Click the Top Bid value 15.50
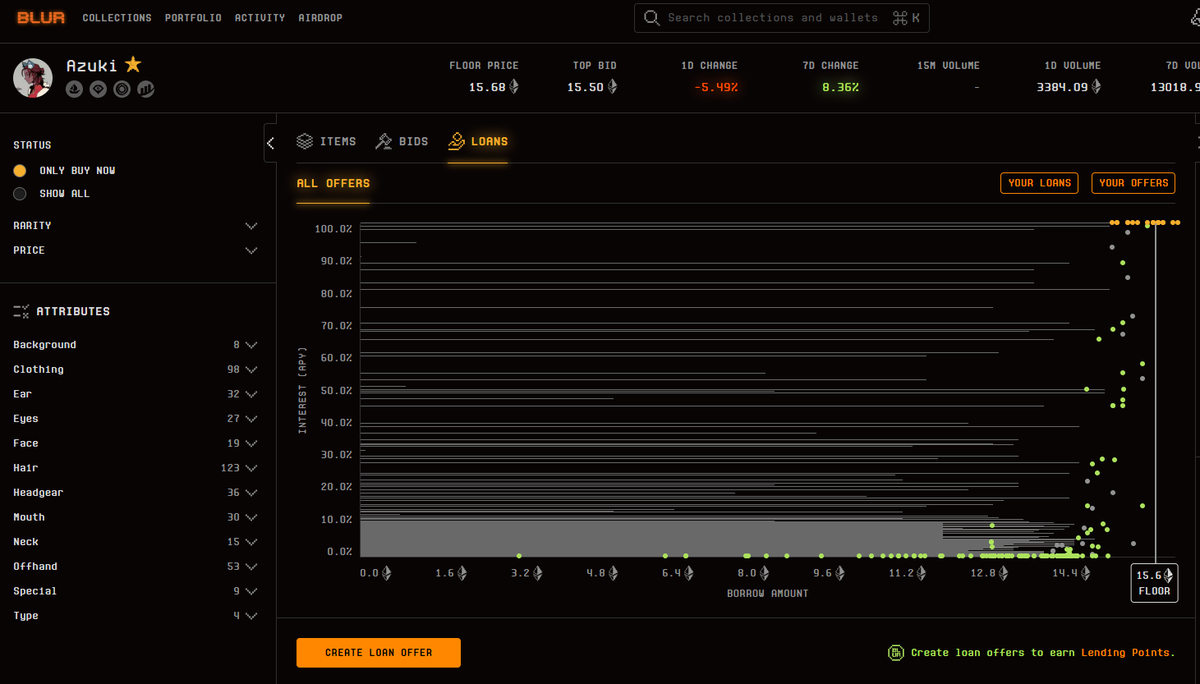 point(592,87)
